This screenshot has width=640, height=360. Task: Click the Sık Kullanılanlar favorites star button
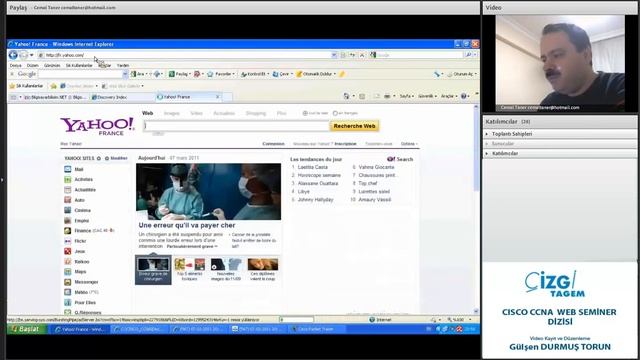[26, 86]
